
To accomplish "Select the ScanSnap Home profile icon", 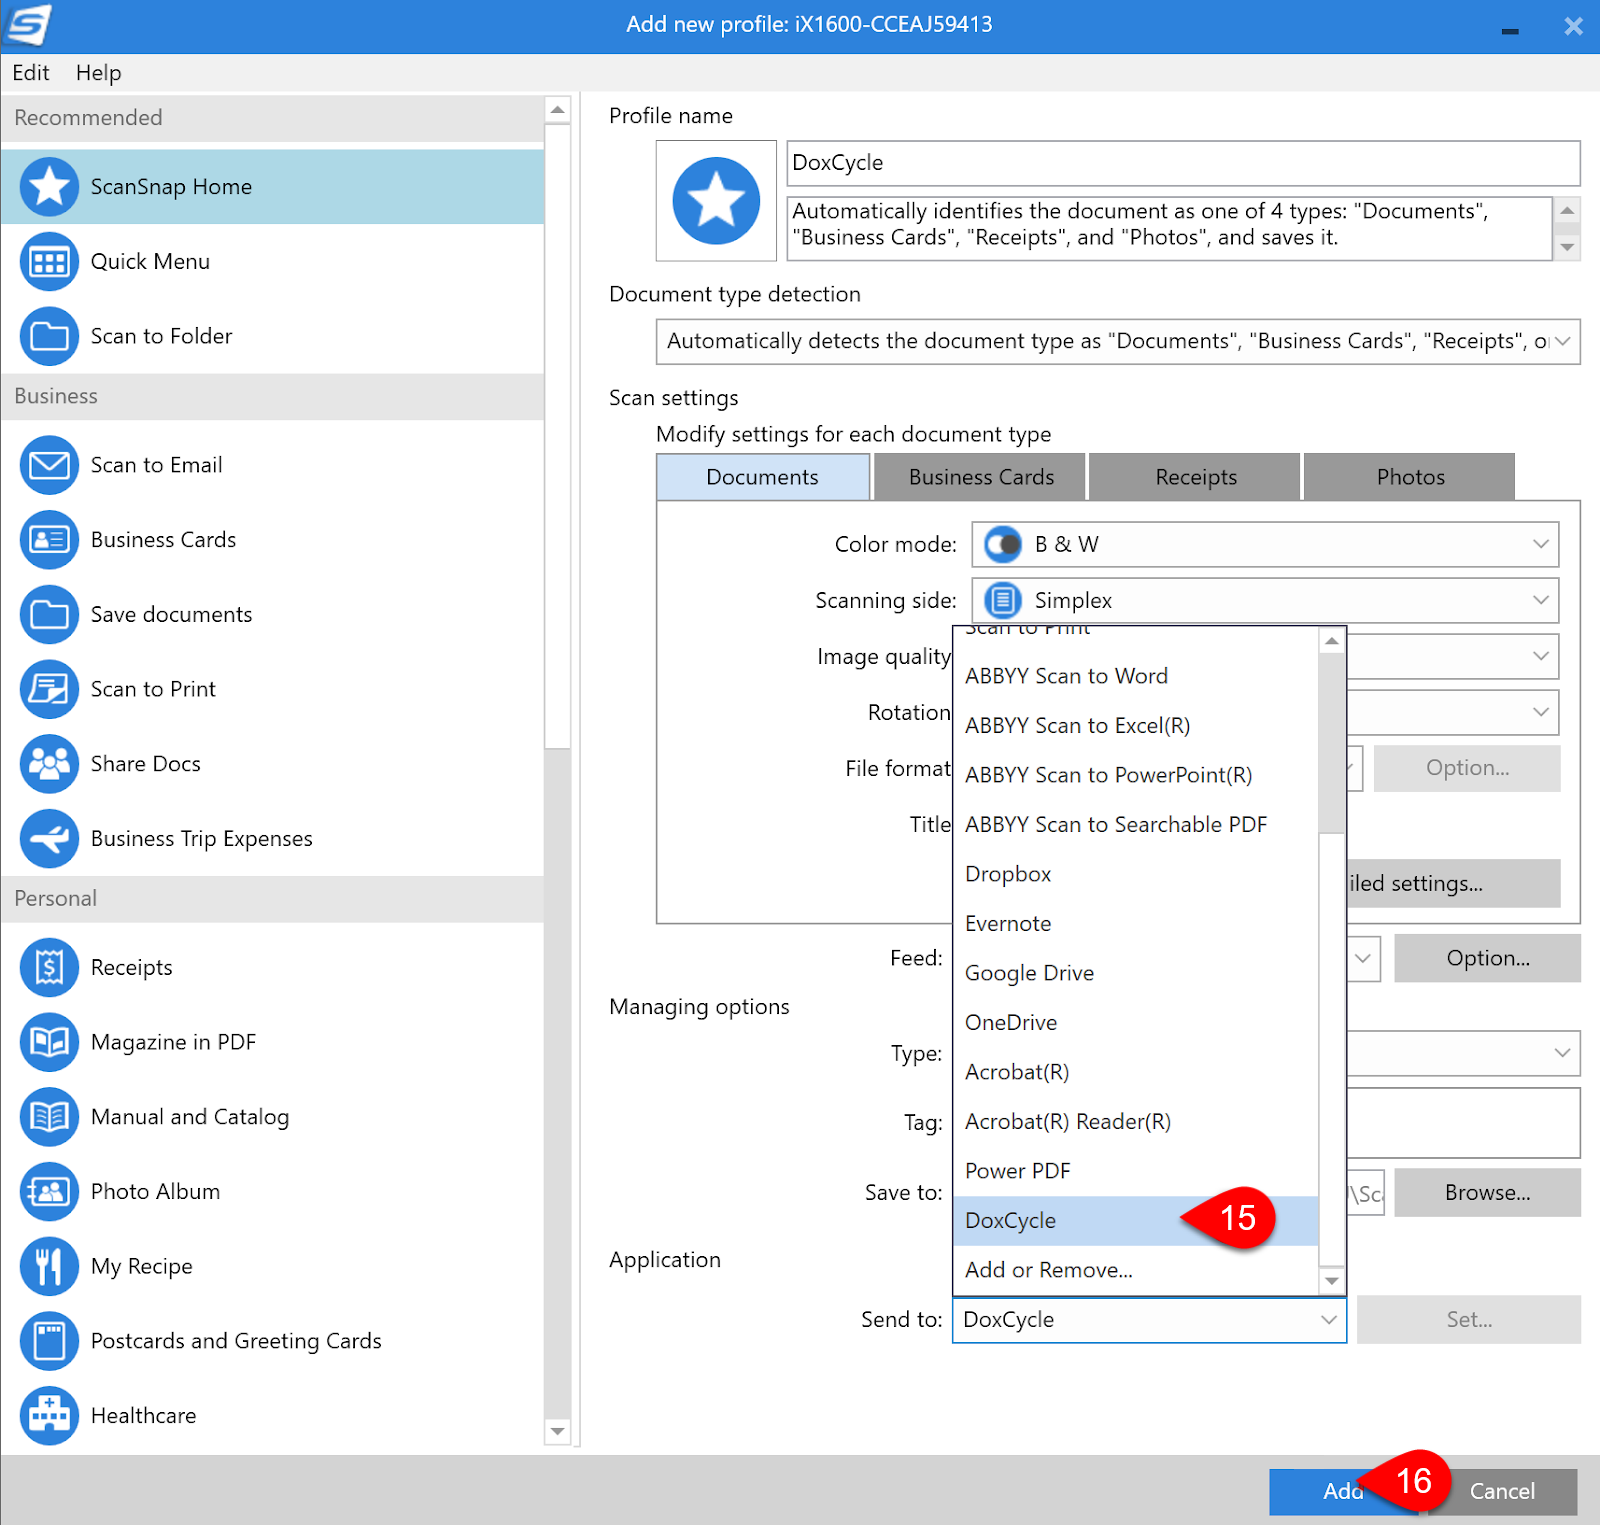I will 48,187.
